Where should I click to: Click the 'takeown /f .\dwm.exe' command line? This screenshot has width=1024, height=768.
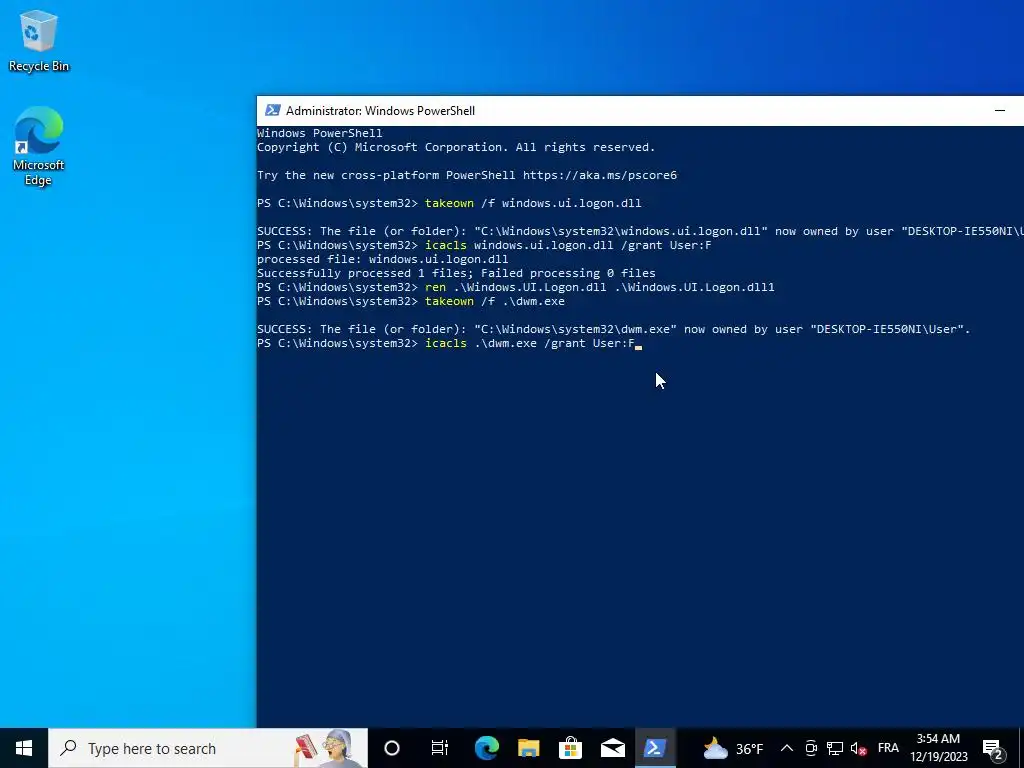[x=411, y=301]
